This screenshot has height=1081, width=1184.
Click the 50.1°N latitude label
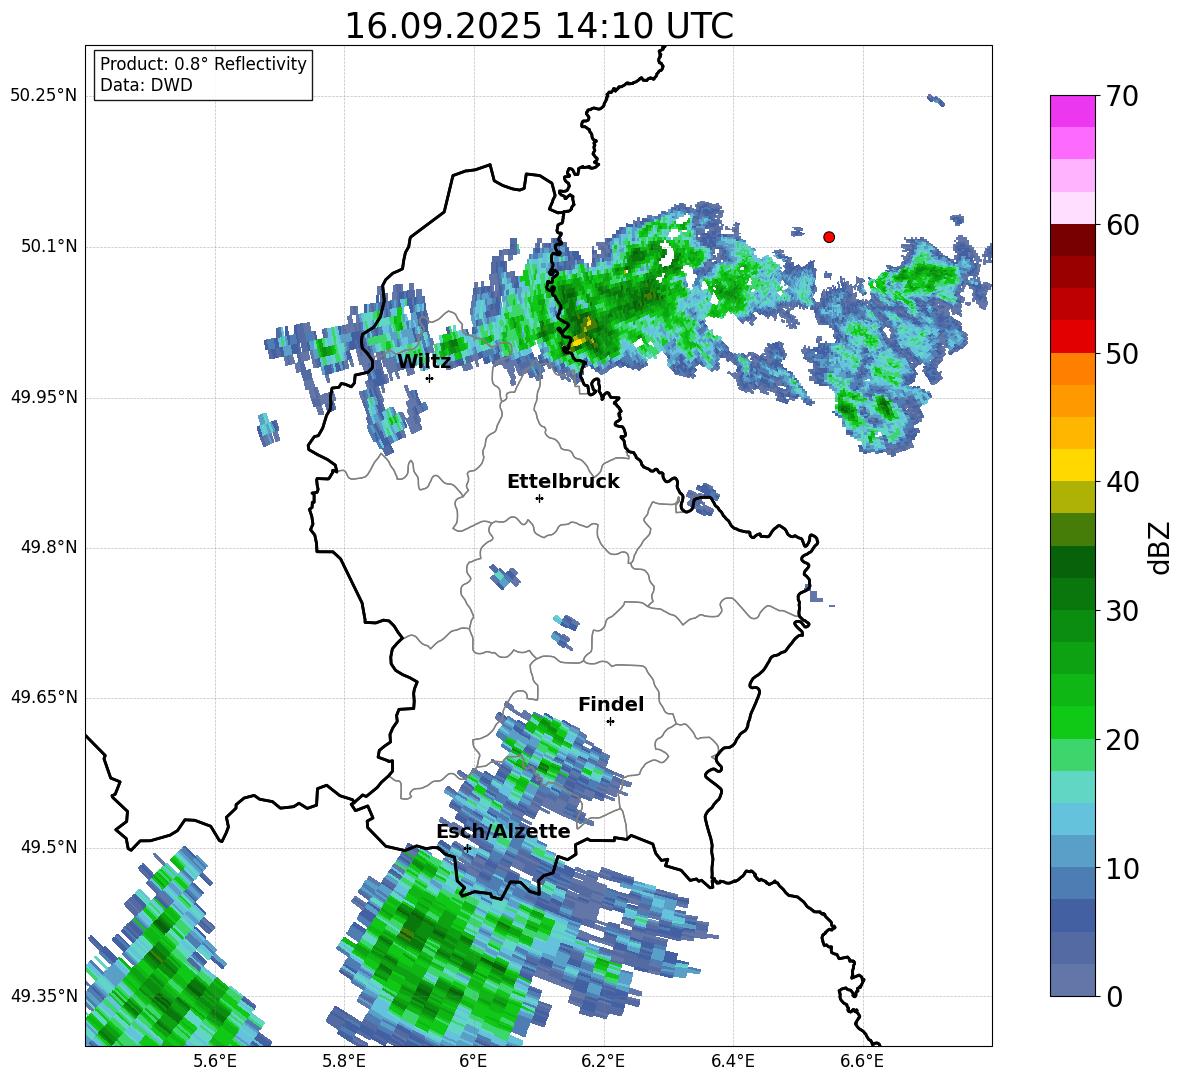pyautogui.click(x=49, y=247)
